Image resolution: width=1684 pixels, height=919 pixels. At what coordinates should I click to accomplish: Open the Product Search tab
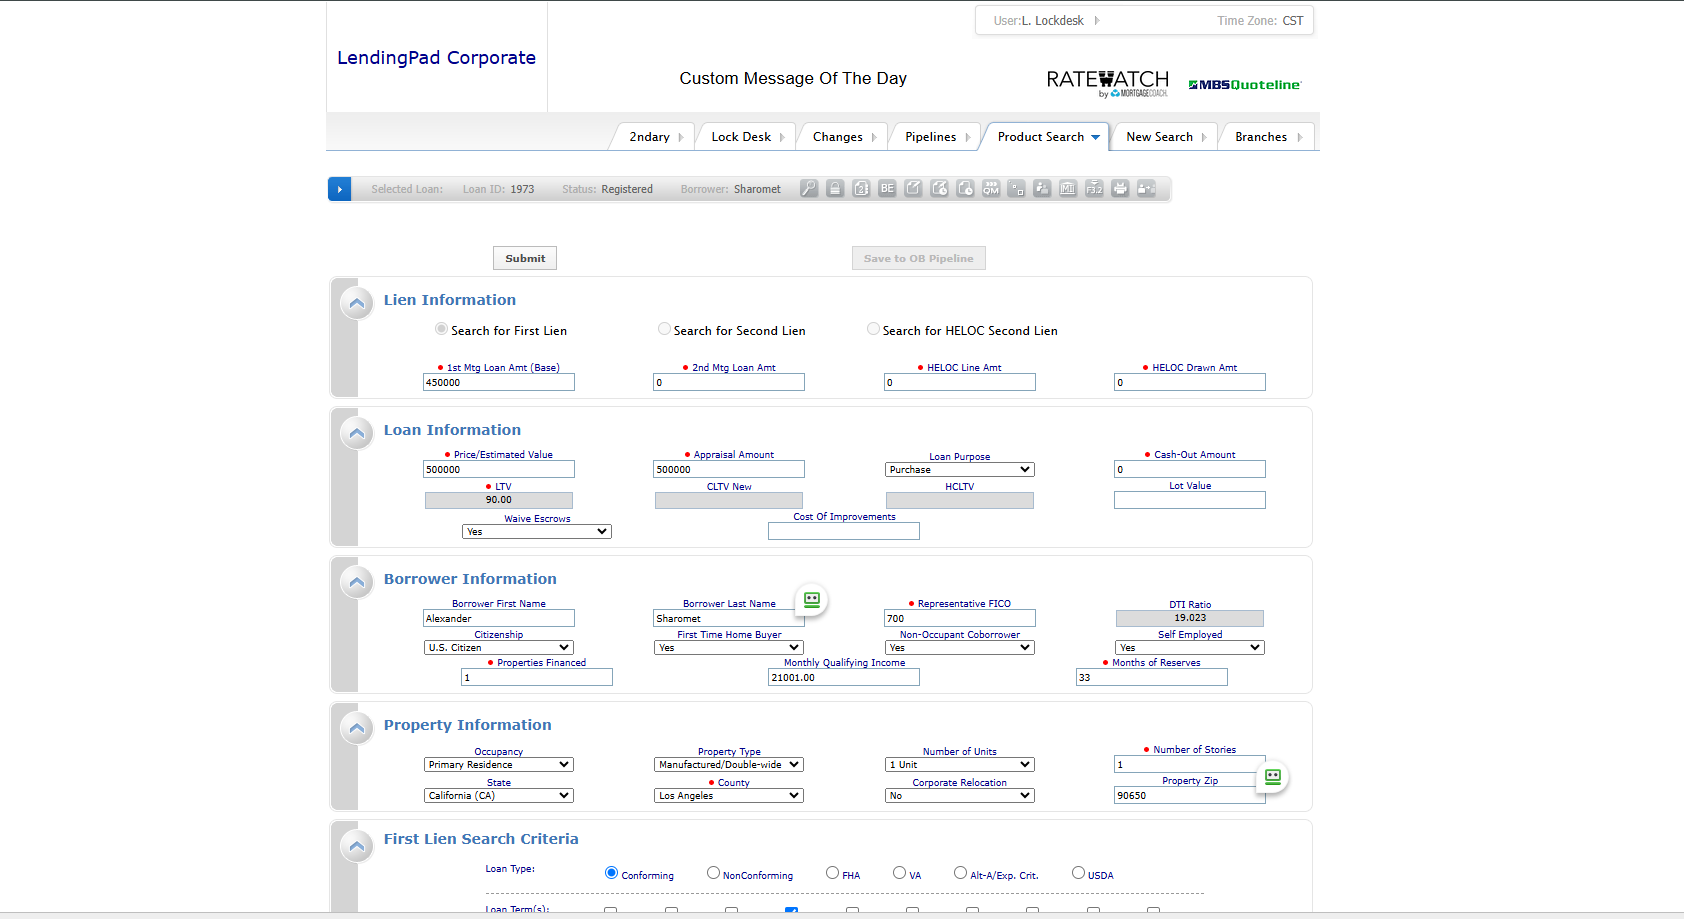pyautogui.click(x=1047, y=137)
